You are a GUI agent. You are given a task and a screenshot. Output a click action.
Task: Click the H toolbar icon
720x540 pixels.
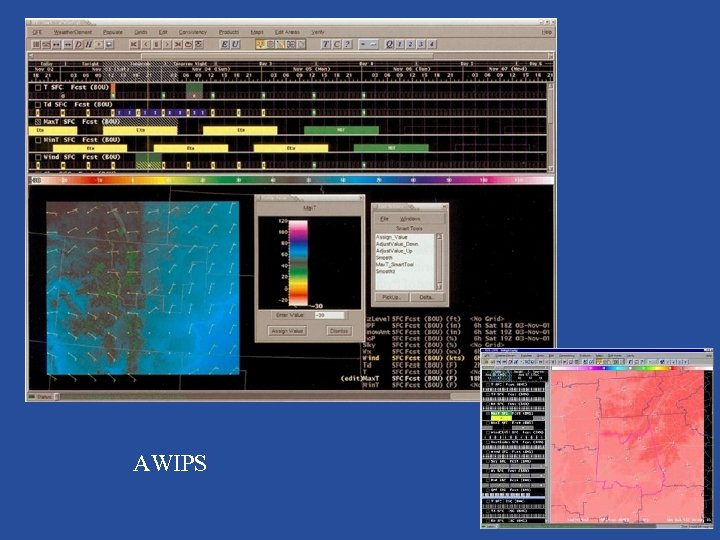(88, 45)
